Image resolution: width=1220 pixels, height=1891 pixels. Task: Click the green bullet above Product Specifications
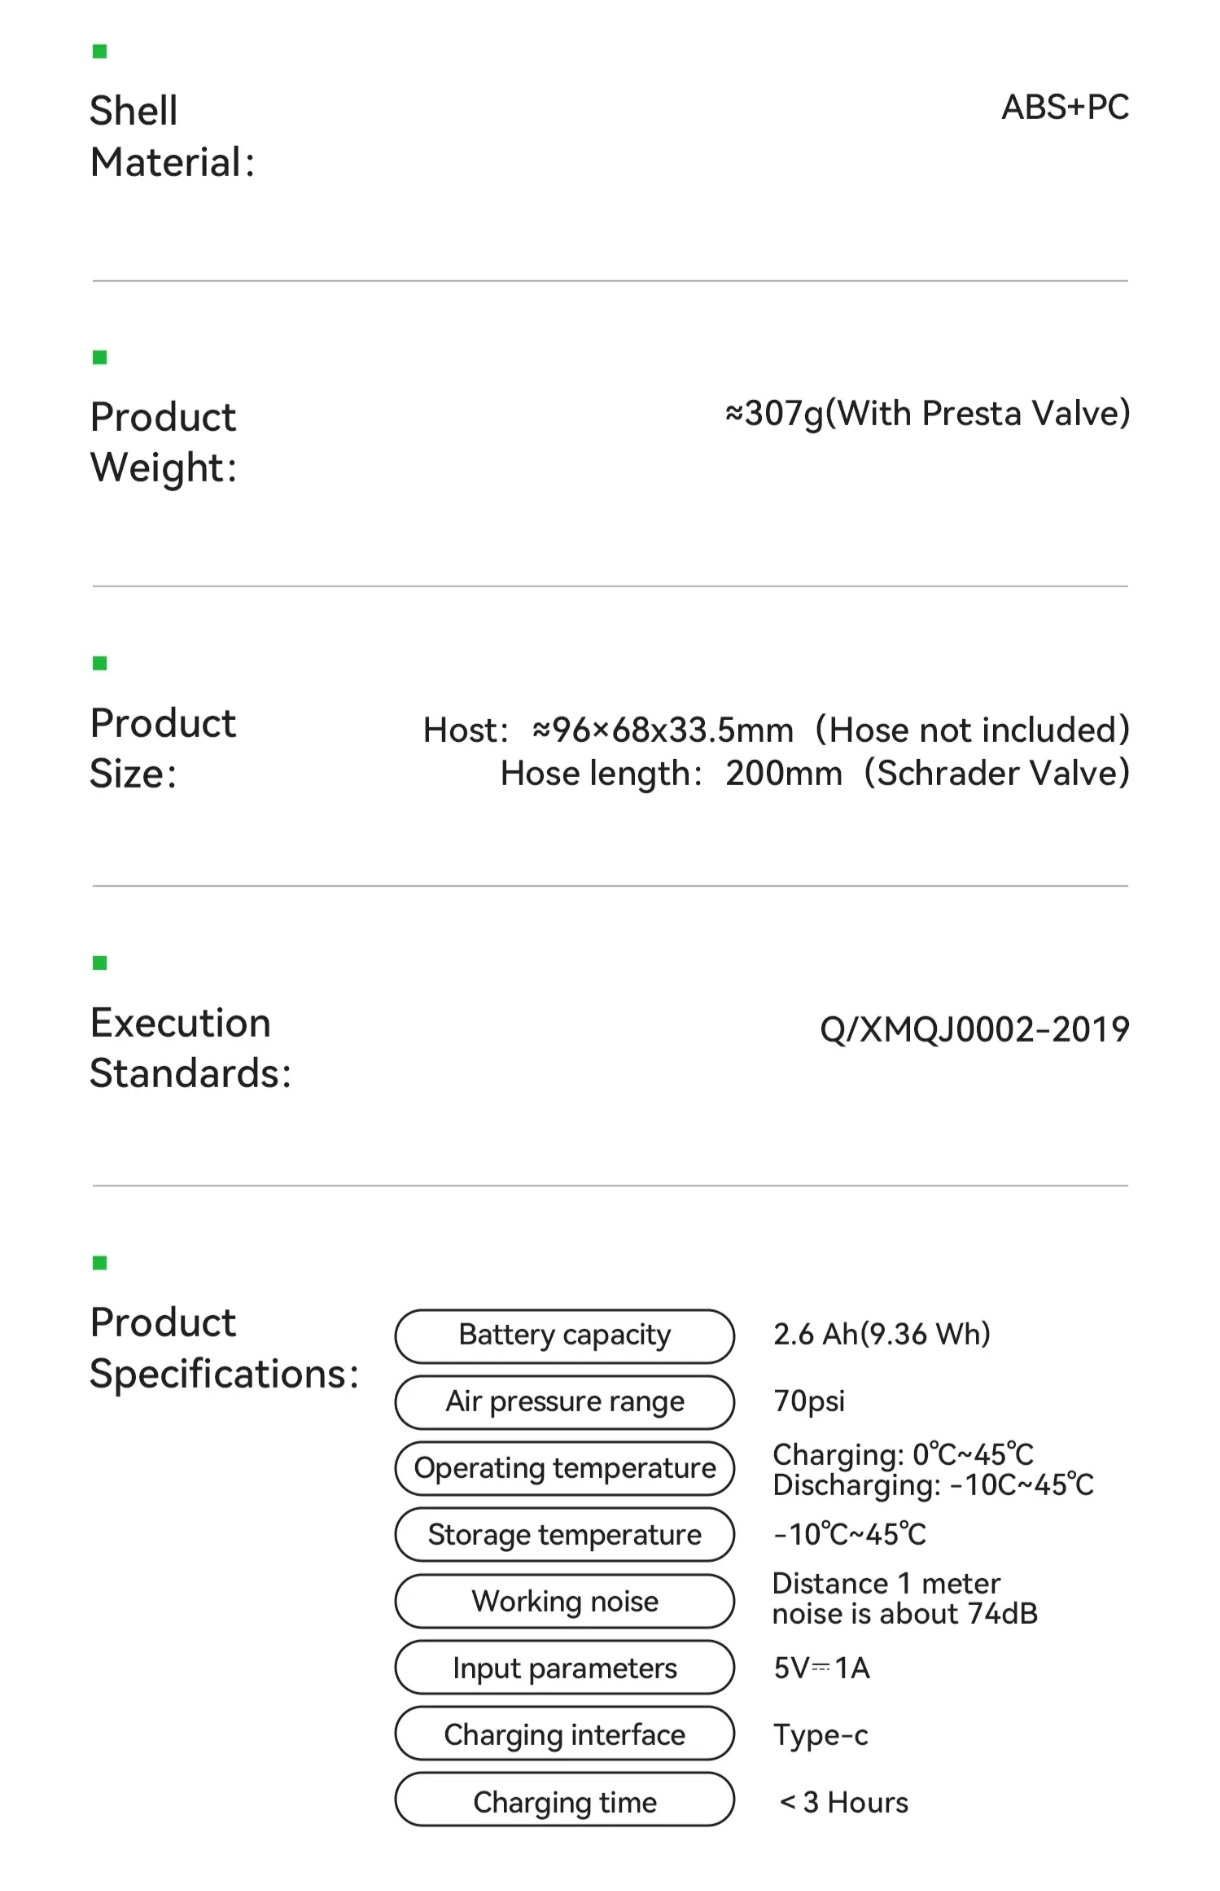[99, 1263]
